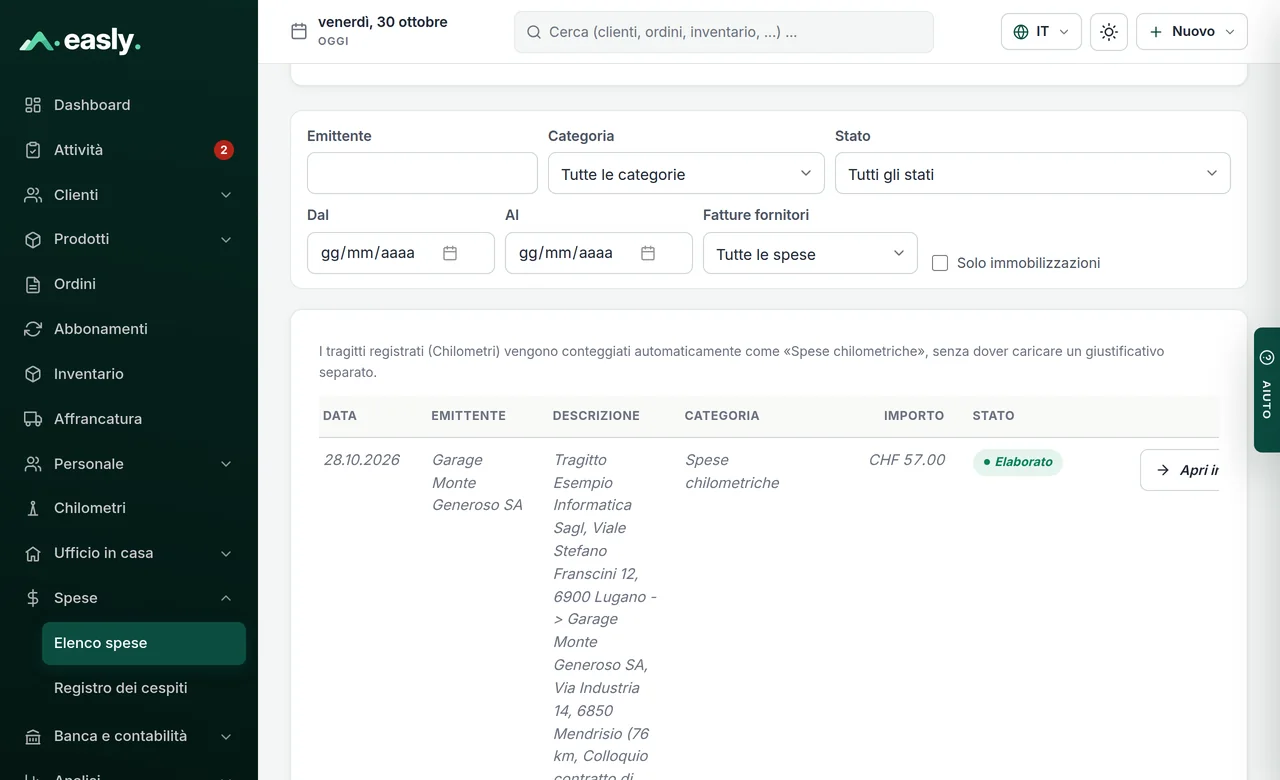Click the Prodotti cube icon
The image size is (1280, 780).
coord(33,239)
